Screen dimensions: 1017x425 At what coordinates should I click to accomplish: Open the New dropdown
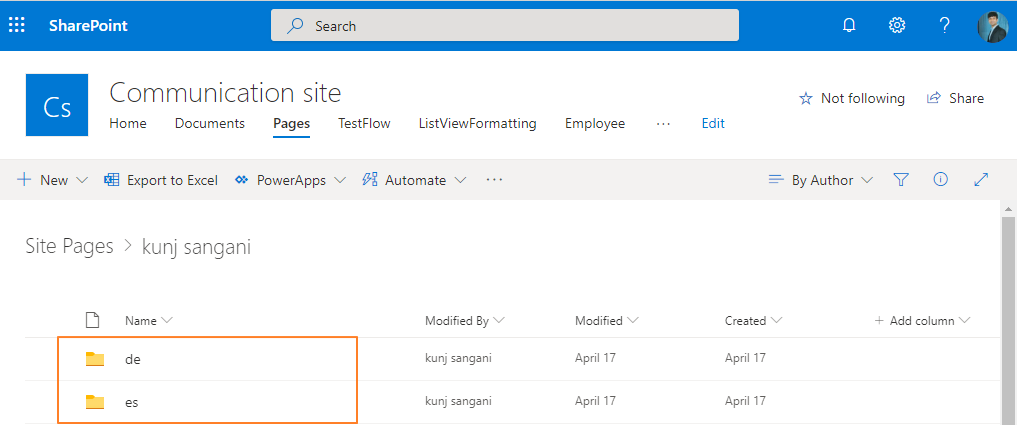(x=52, y=180)
